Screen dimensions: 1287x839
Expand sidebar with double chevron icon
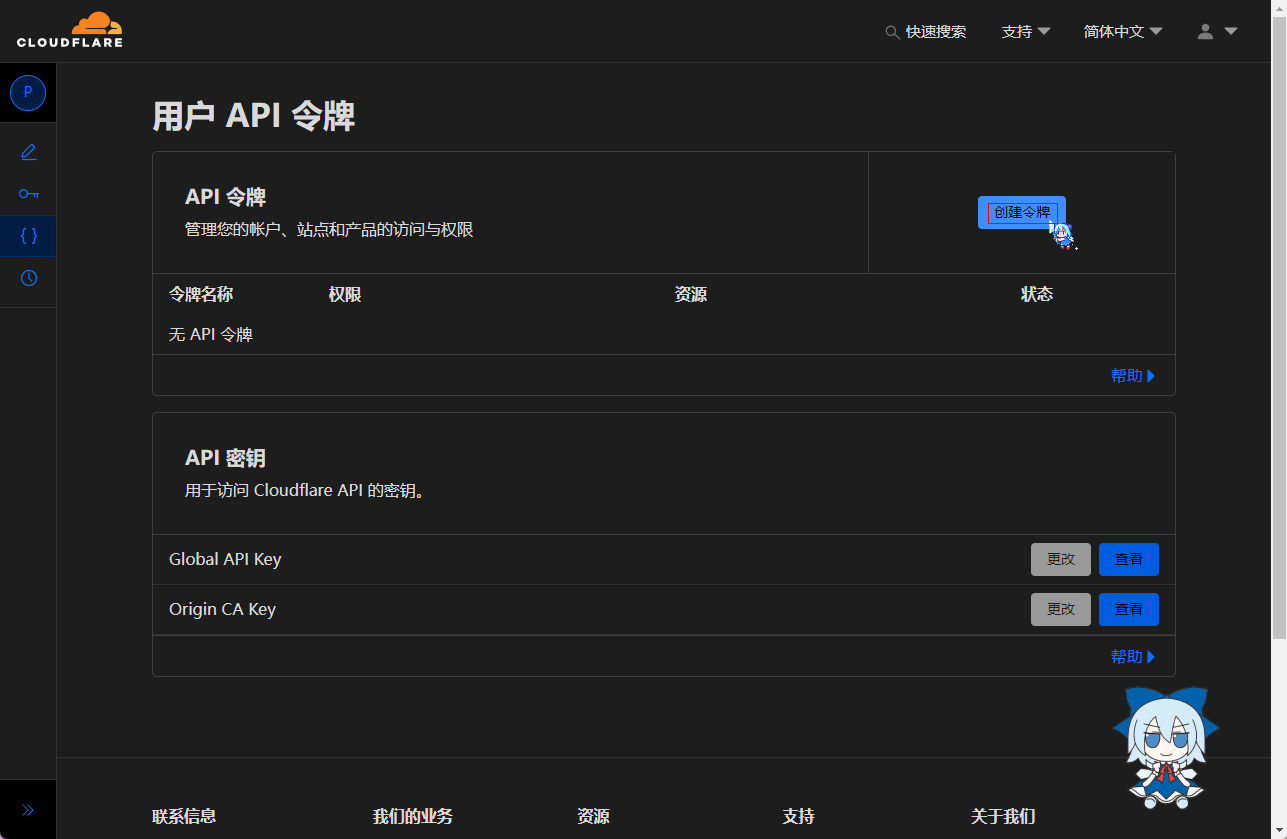[28, 810]
